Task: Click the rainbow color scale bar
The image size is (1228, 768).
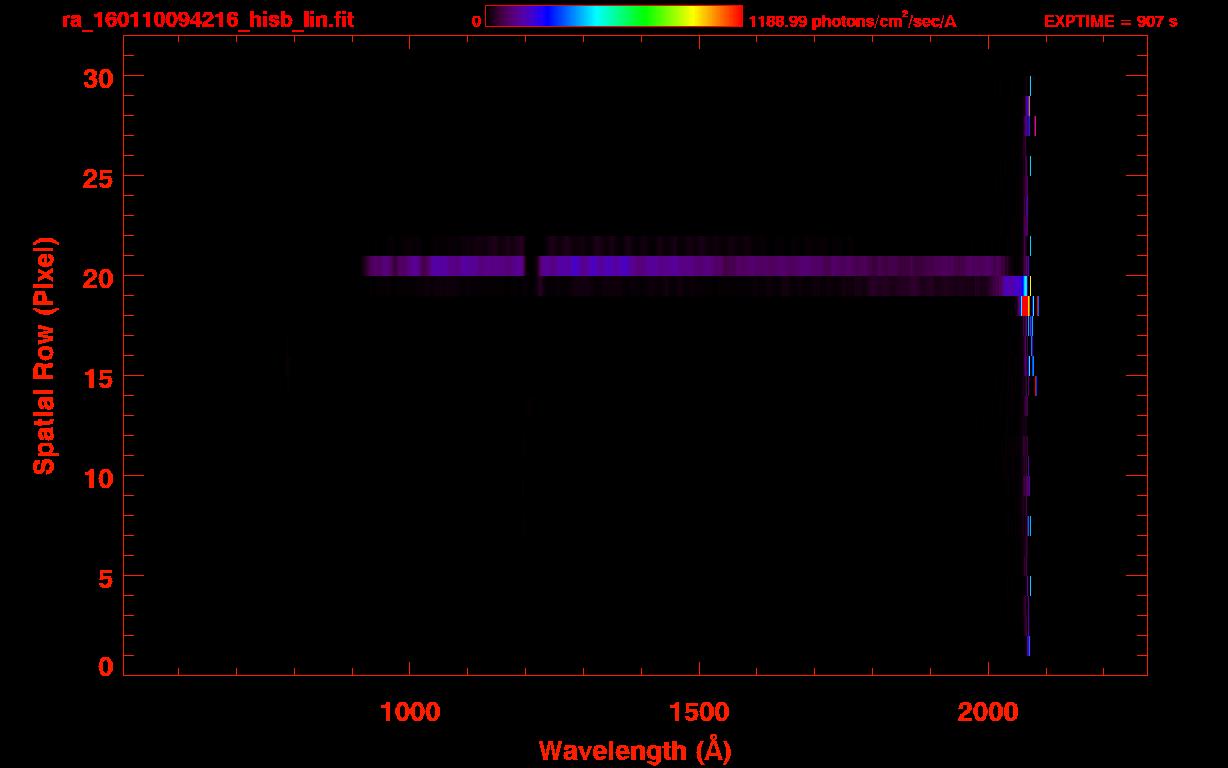Action: tap(614, 17)
